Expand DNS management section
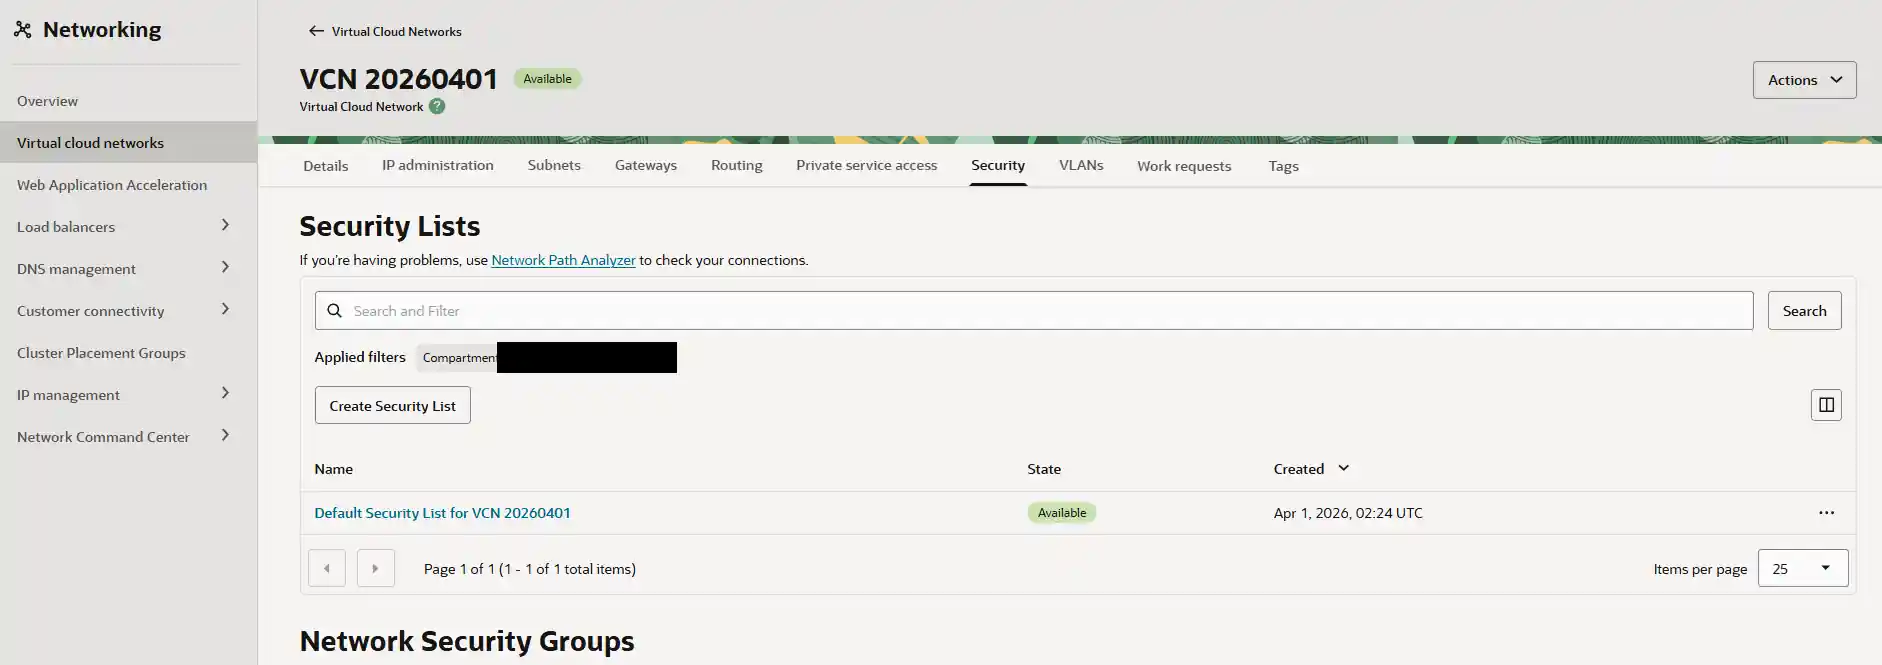The height and width of the screenshot is (665, 1882). tap(225, 268)
